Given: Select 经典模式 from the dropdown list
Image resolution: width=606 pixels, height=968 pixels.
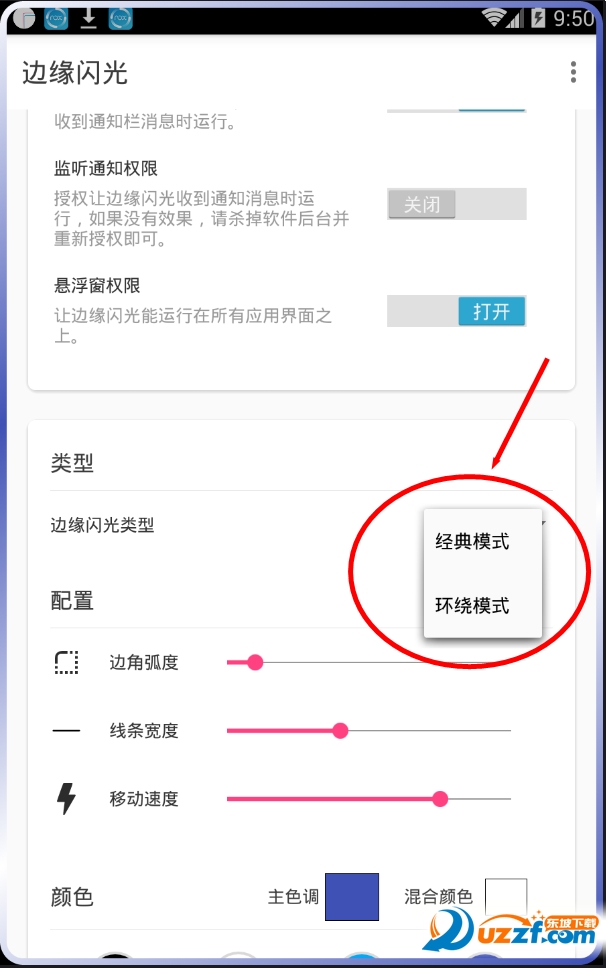Looking at the screenshot, I should 473,542.
